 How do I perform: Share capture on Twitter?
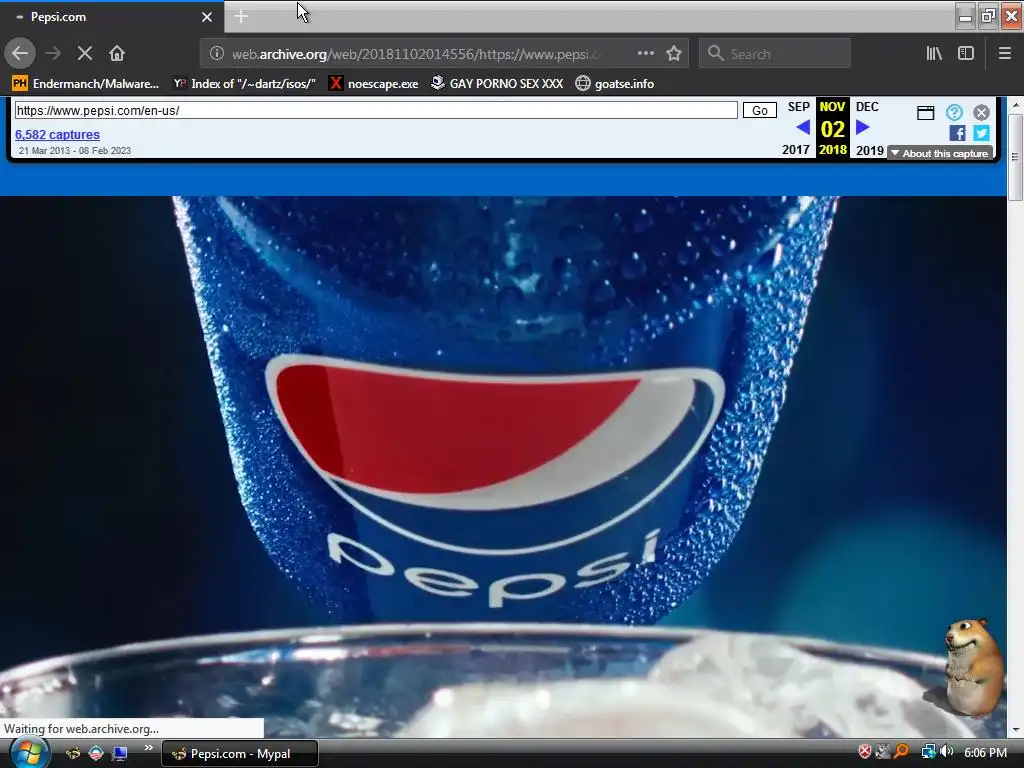981,133
